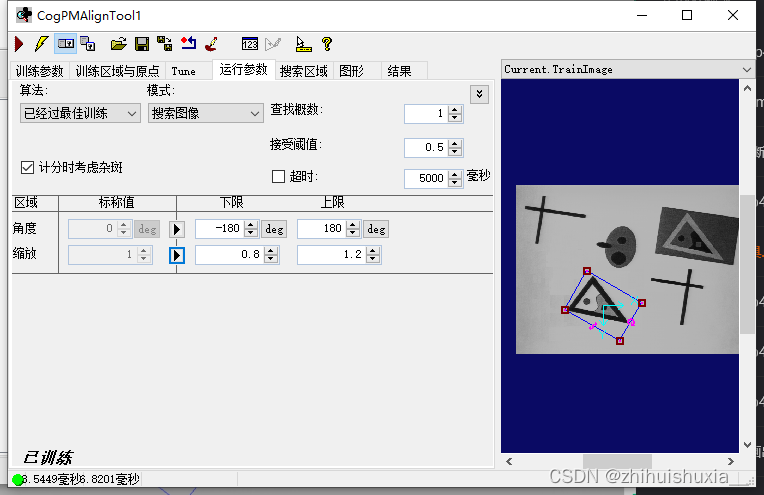This screenshot has height=495, width=764.
Task: Toggle the 角度 range arrow button
Action: click(177, 229)
